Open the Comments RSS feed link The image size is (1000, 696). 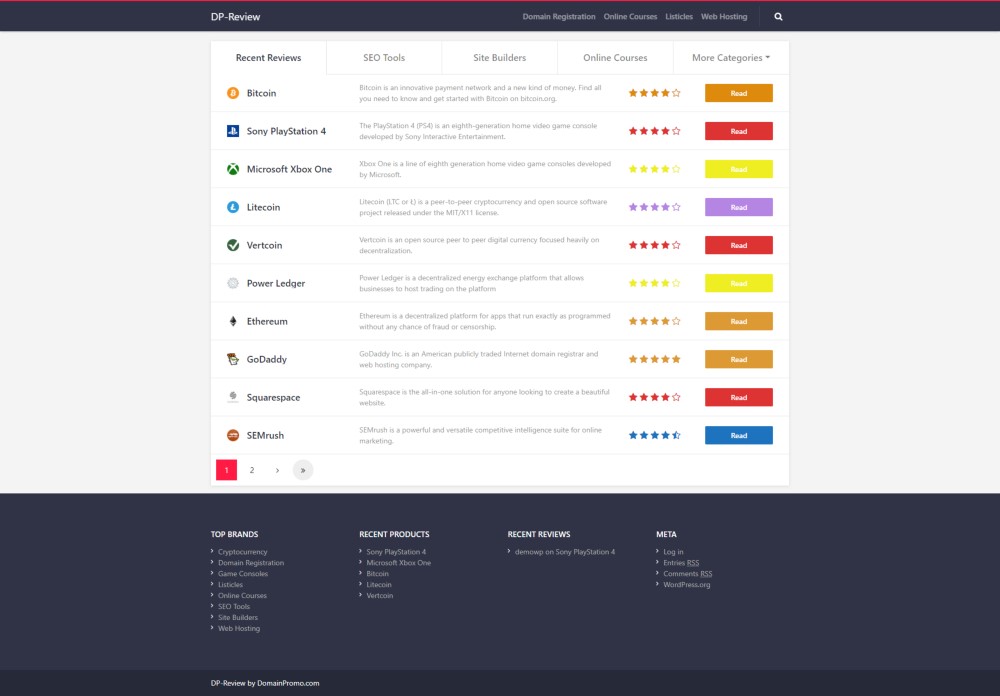click(x=688, y=574)
